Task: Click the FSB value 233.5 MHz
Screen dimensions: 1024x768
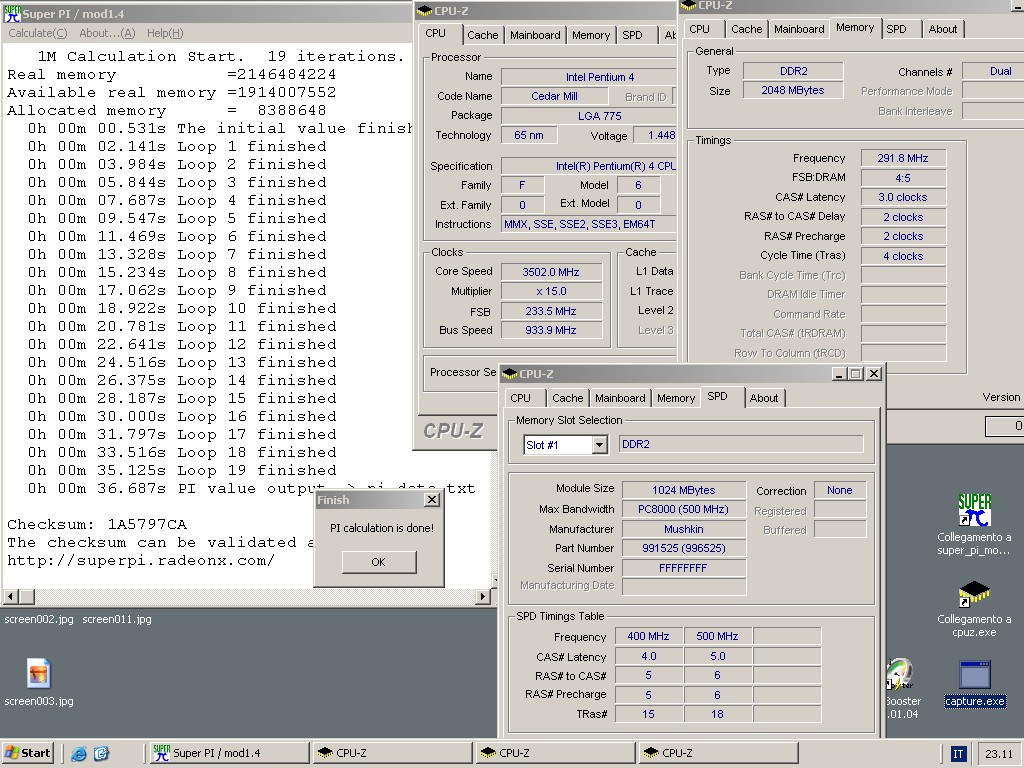Action: [x=551, y=311]
